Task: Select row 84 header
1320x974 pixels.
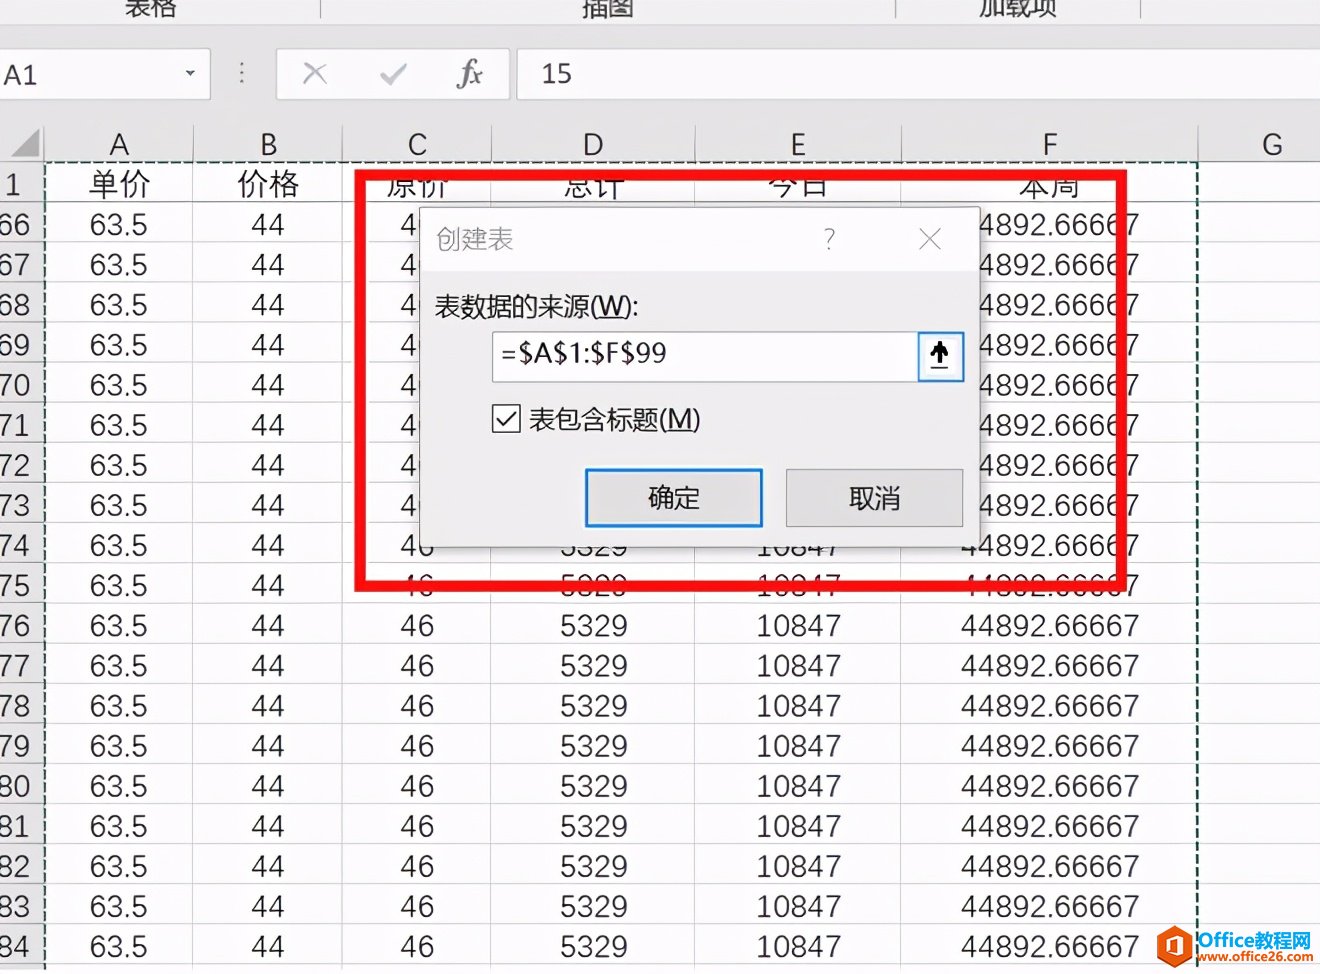Action: [x=22, y=946]
